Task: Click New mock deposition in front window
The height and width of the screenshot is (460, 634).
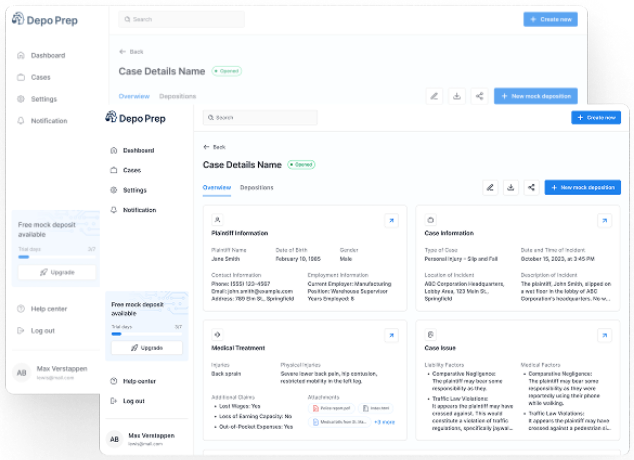Action: pyautogui.click(x=584, y=187)
